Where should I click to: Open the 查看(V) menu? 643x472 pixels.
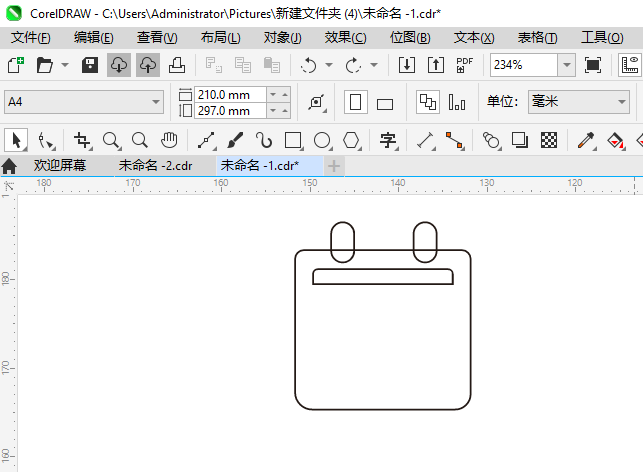(x=157, y=37)
